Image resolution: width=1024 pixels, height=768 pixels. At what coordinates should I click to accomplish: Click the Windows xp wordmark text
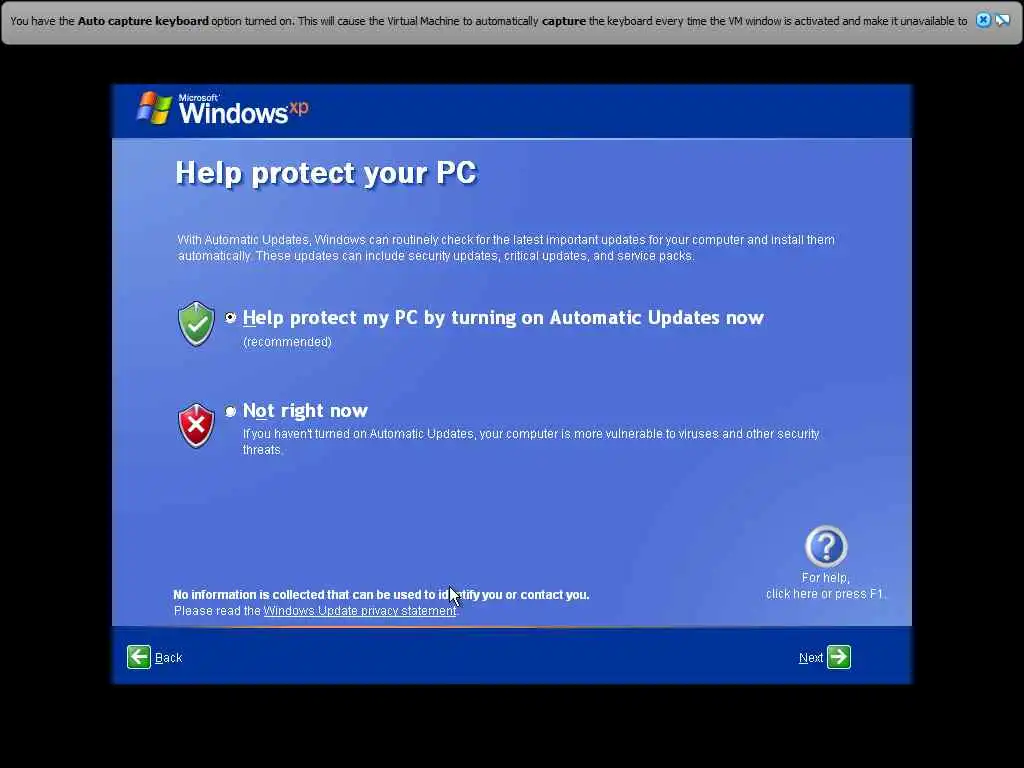pyautogui.click(x=243, y=109)
